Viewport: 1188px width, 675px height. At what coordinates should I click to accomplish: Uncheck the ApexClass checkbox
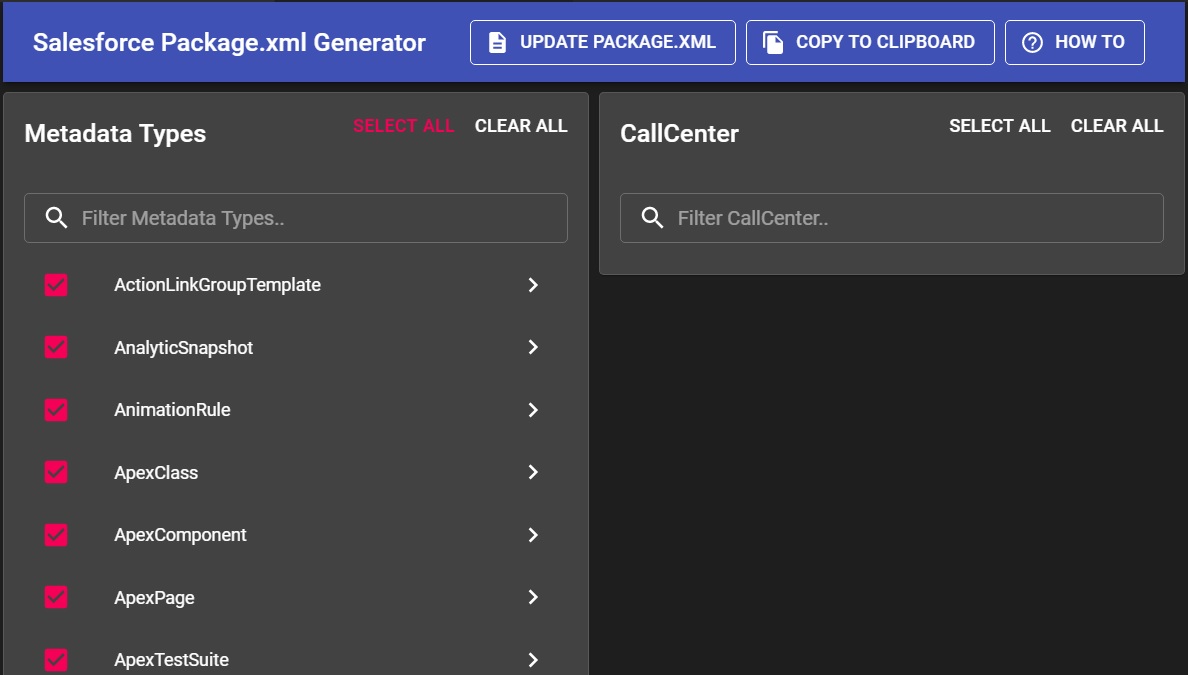(56, 472)
